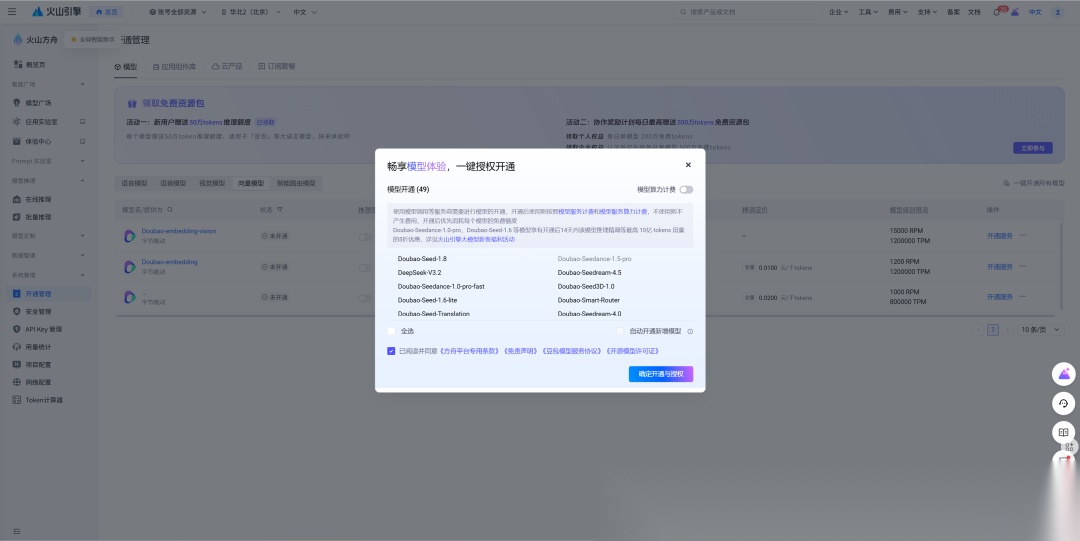Open the 10 条/页 page size dropdown
Image resolution: width=1080 pixels, height=541 pixels.
coord(1041,329)
